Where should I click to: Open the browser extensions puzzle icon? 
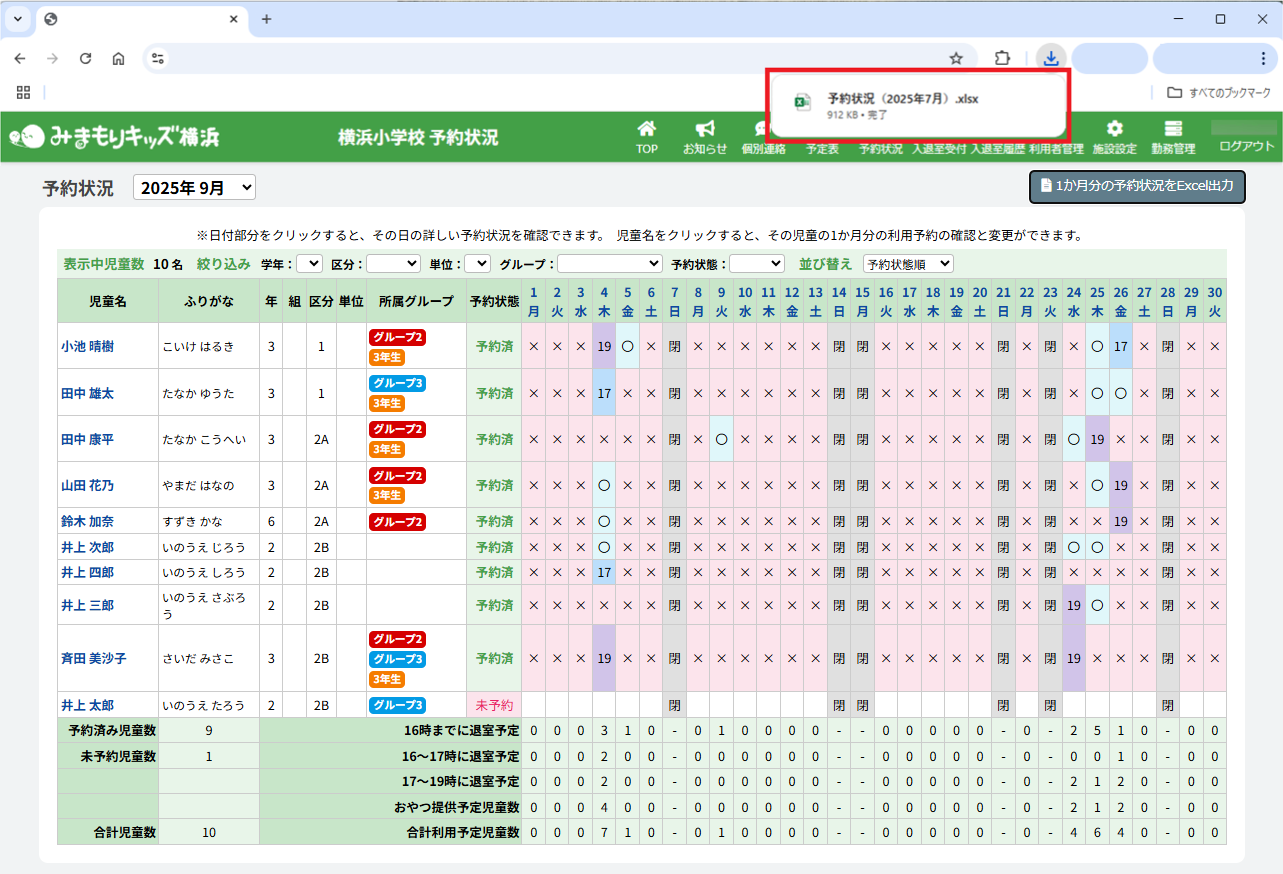coord(1002,58)
